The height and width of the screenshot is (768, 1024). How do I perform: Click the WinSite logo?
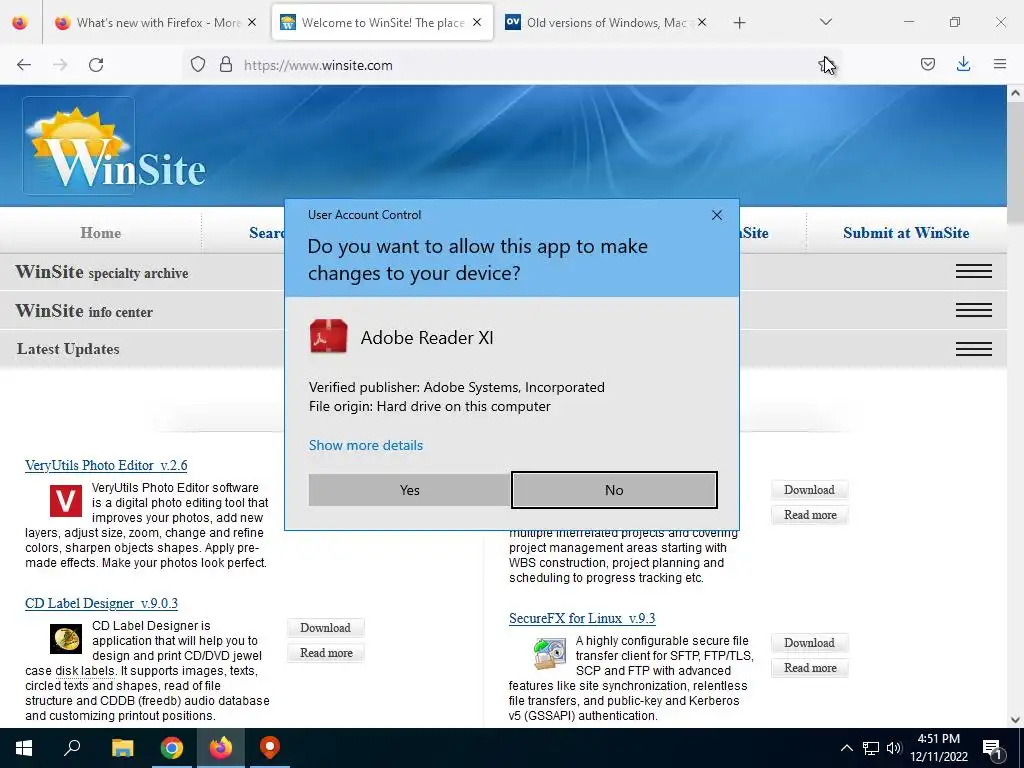(x=115, y=147)
